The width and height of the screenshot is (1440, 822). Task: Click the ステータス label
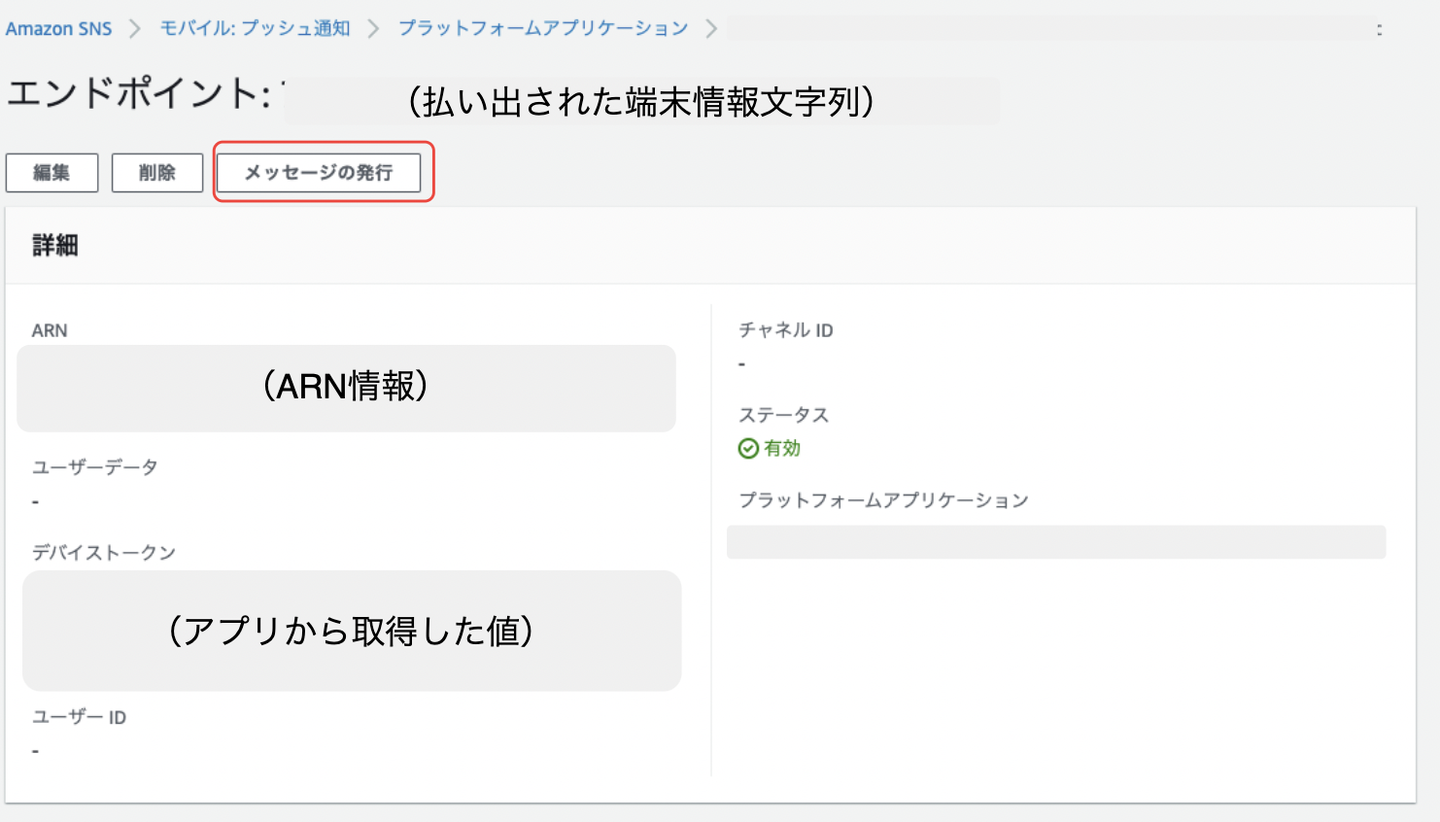[x=784, y=415]
